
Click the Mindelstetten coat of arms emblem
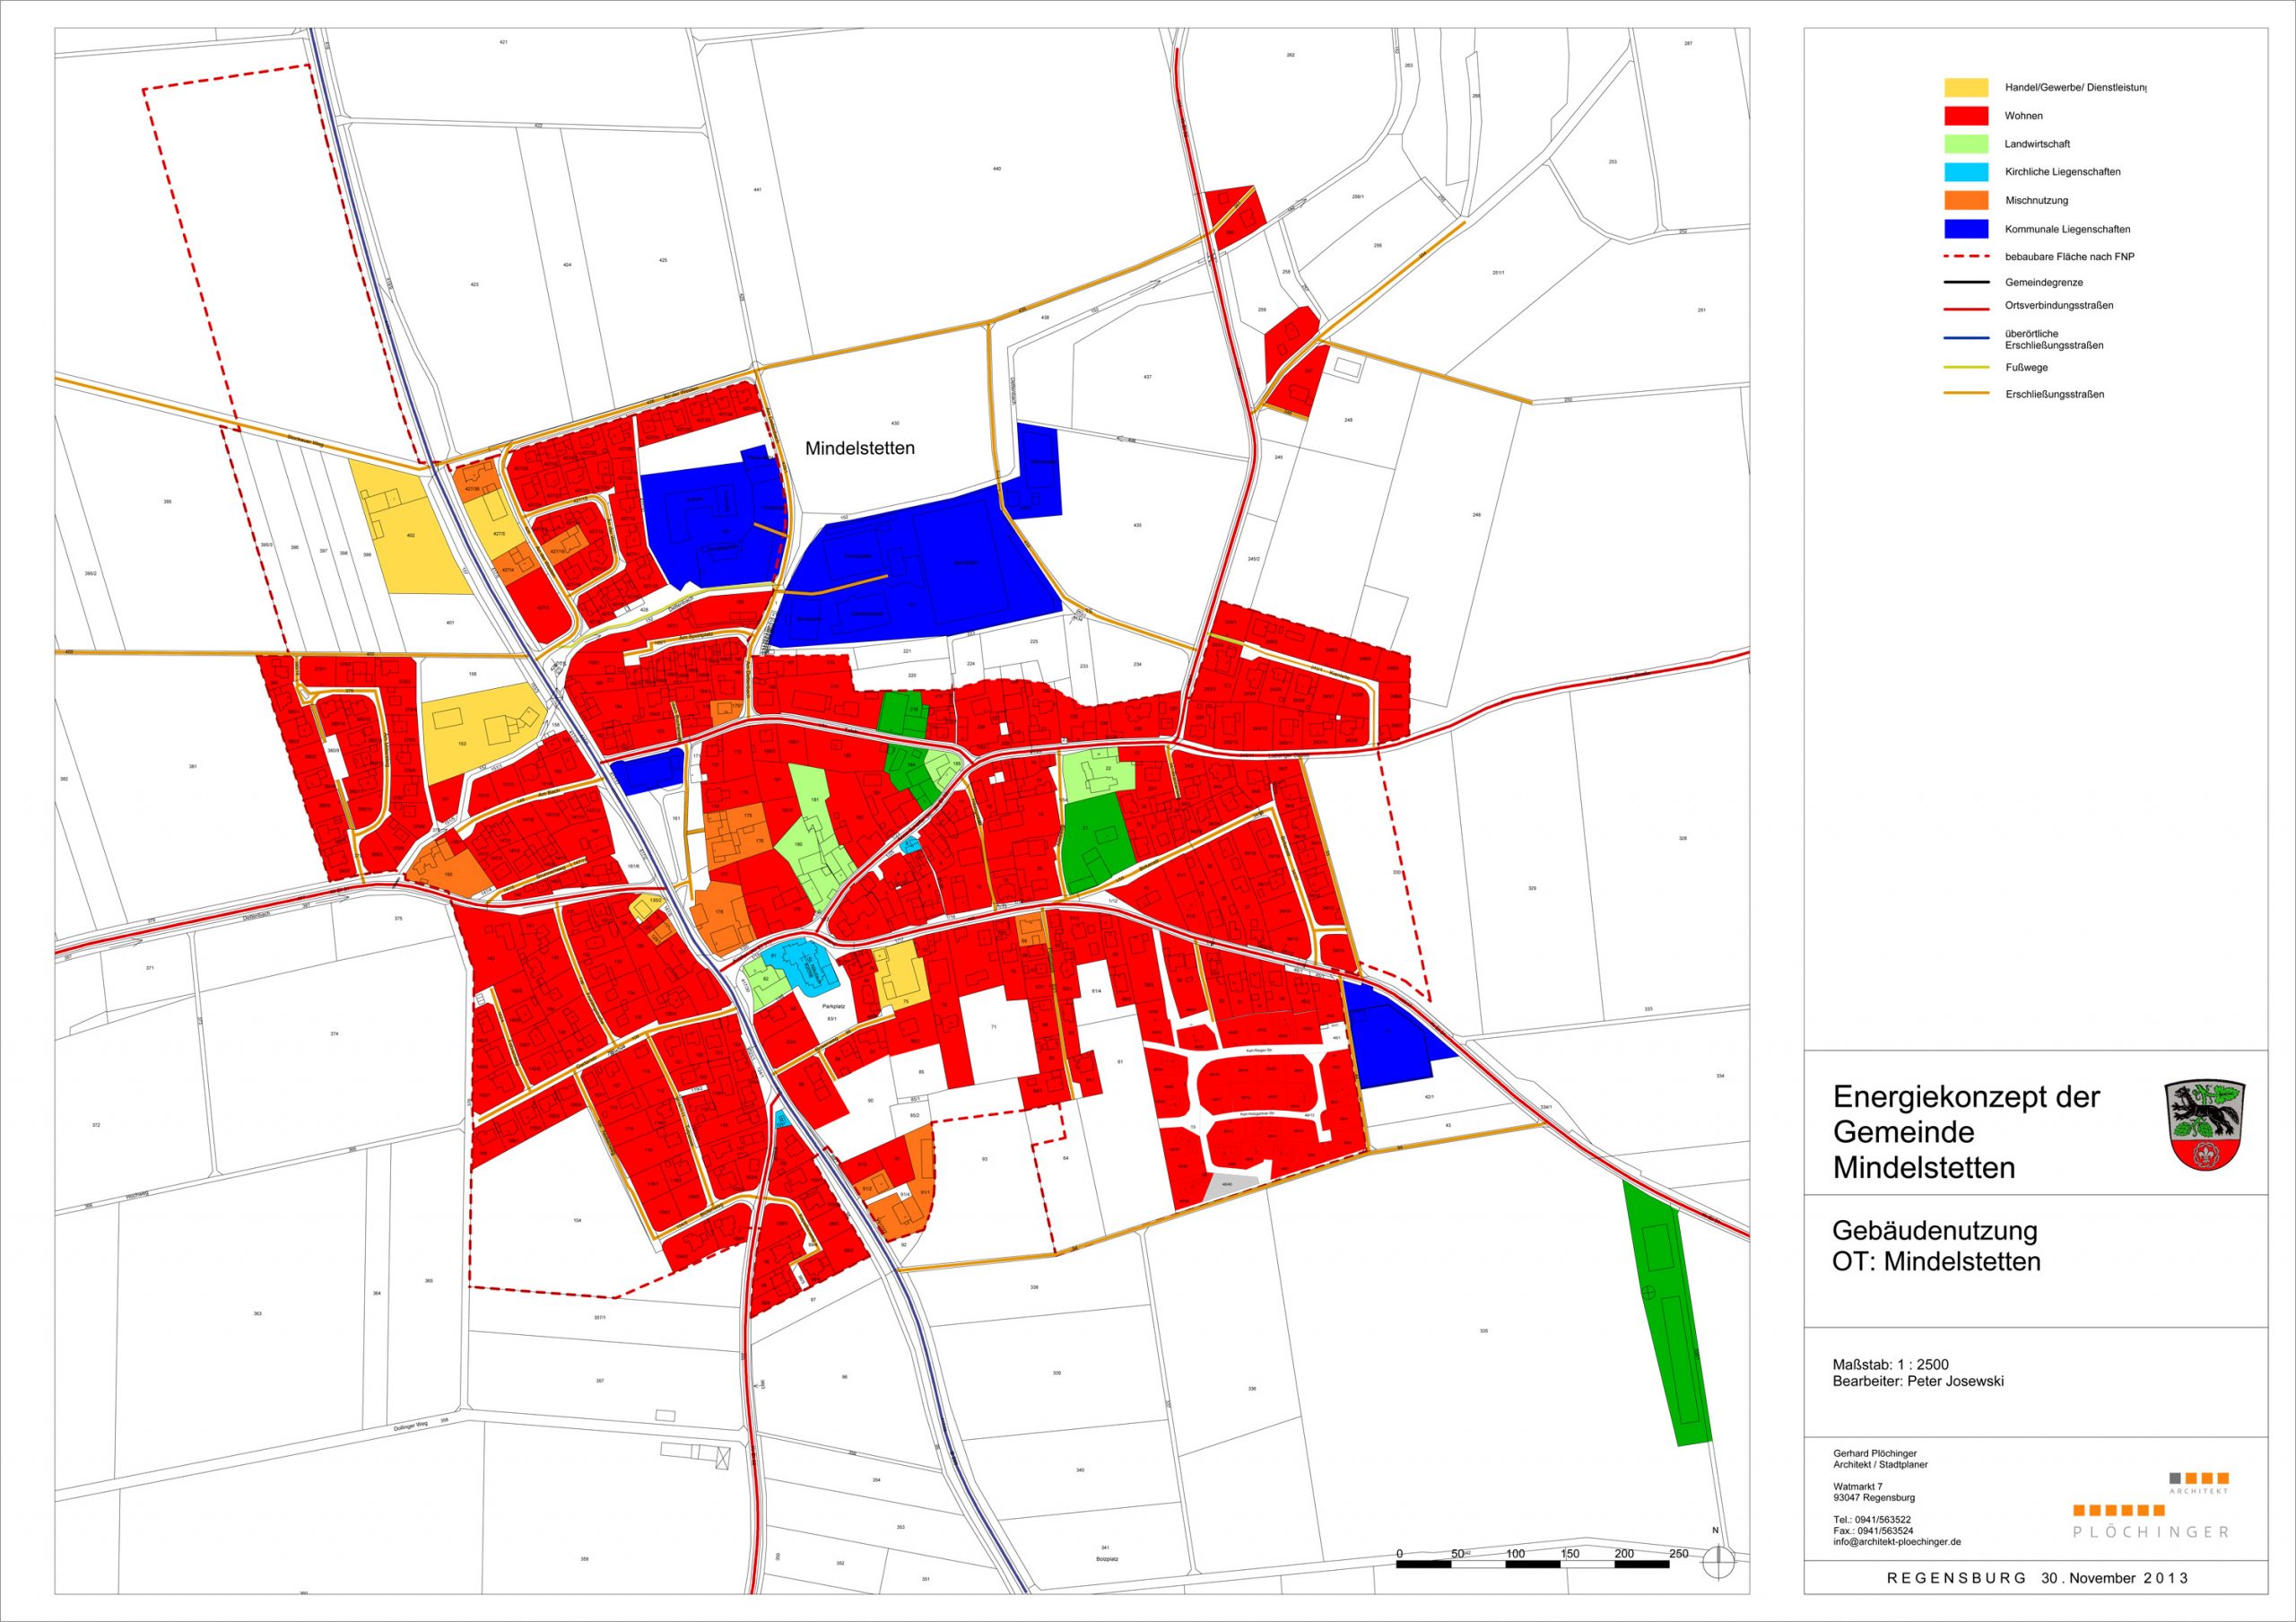click(2204, 1123)
